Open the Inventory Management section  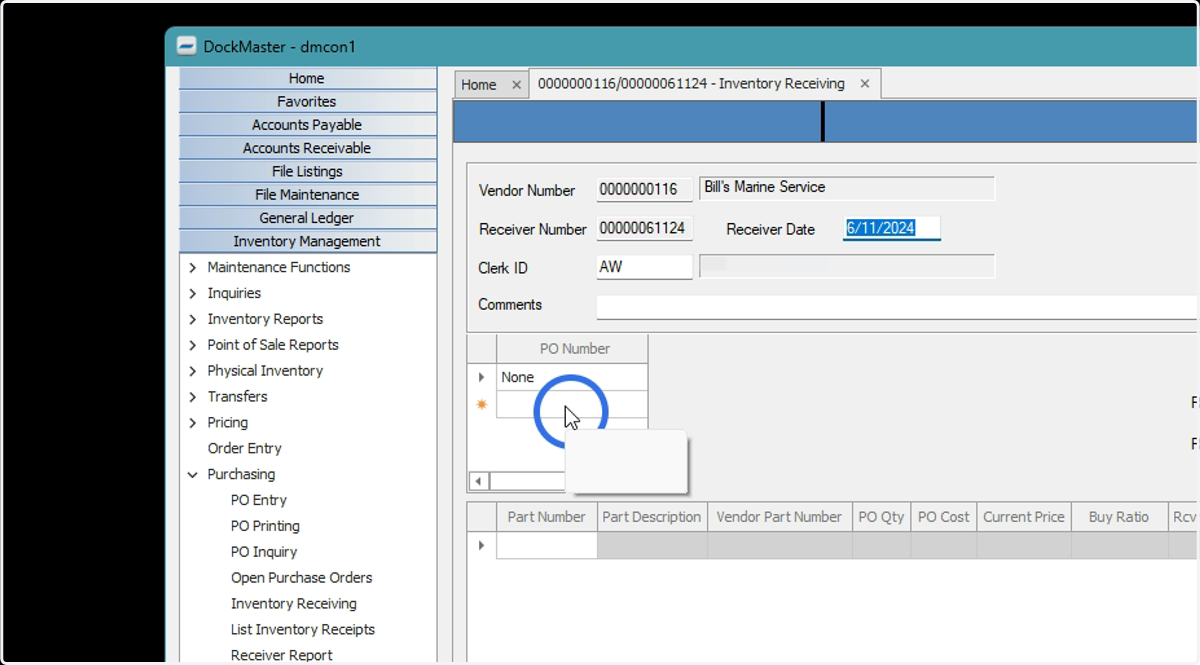(307, 241)
